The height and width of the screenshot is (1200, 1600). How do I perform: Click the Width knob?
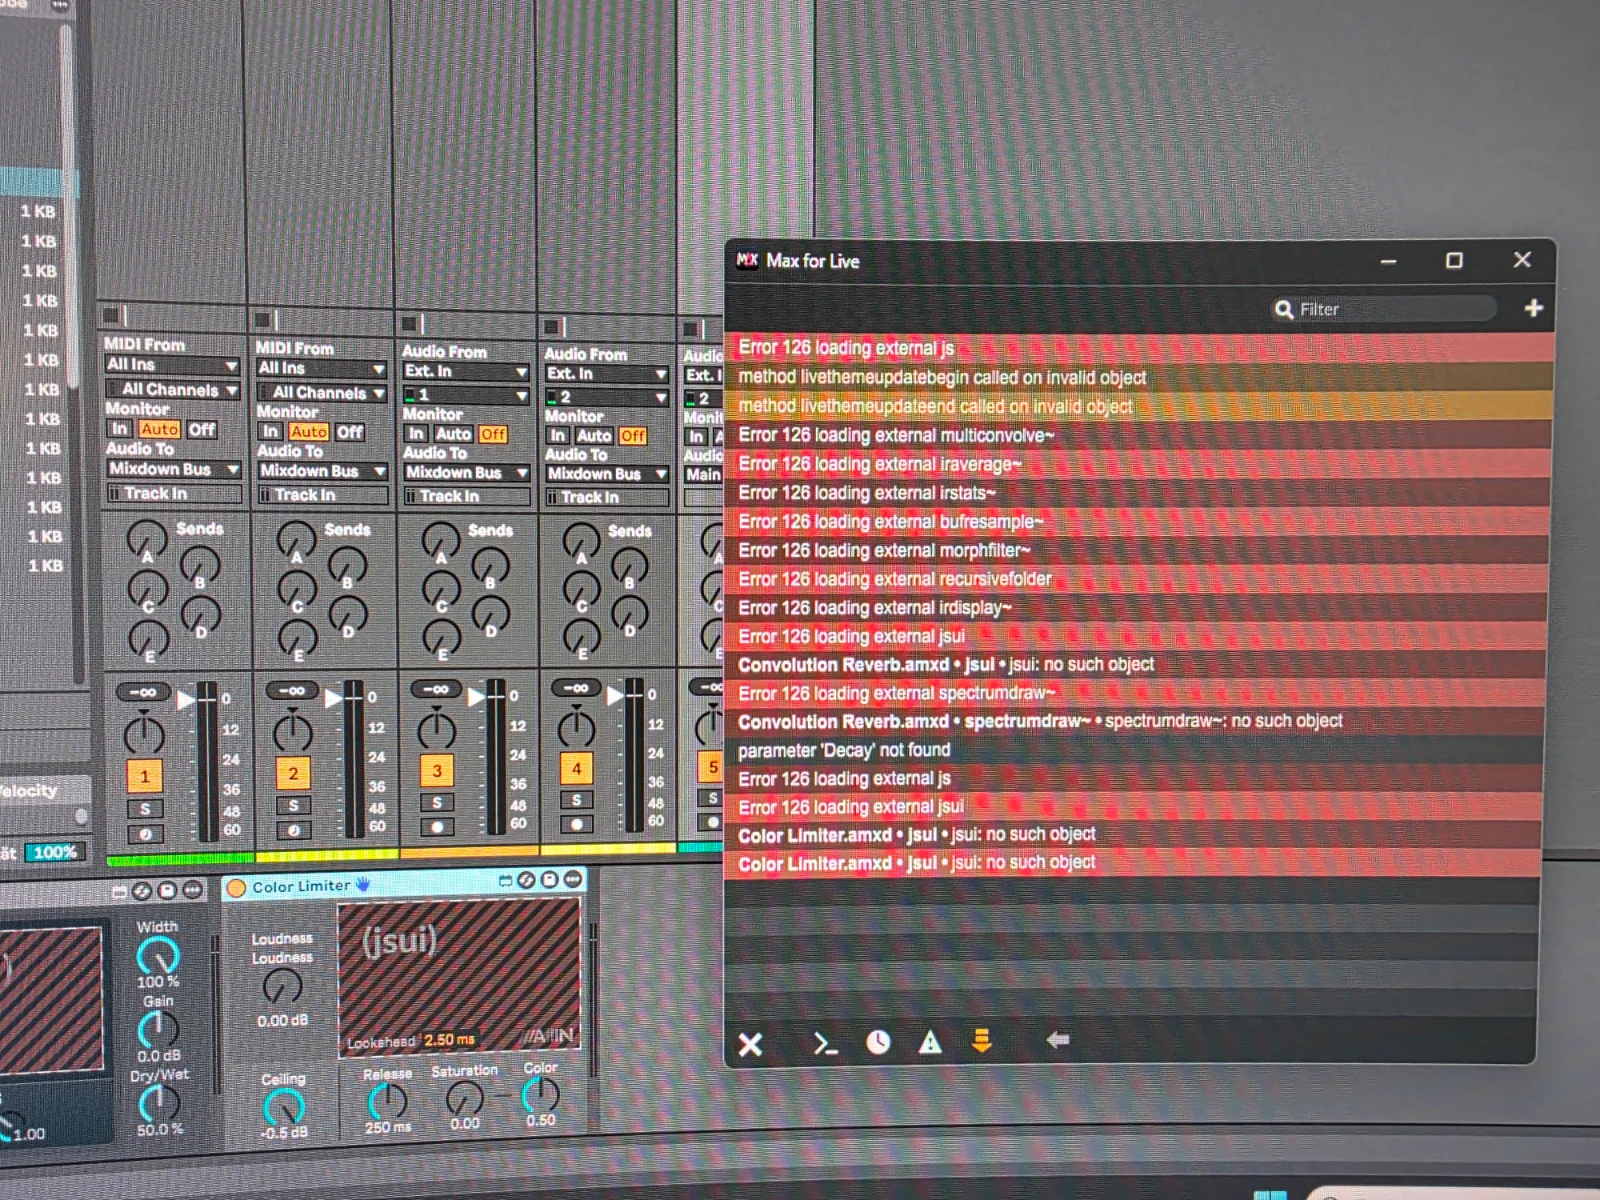pyautogui.click(x=158, y=955)
